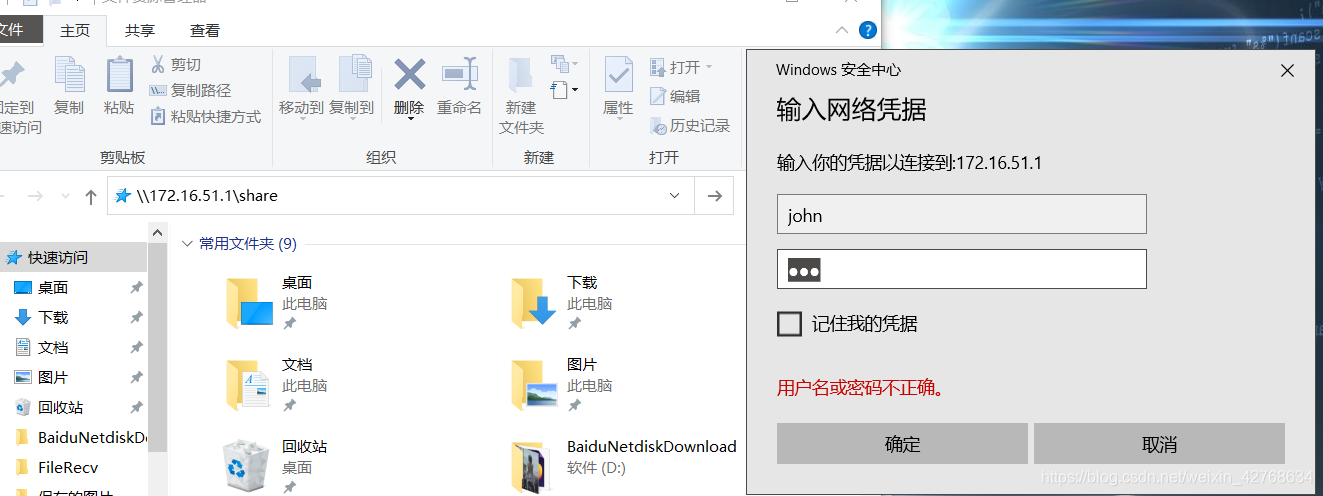Check Remember my credentials (记住我的凭据)

pyautogui.click(x=789, y=324)
